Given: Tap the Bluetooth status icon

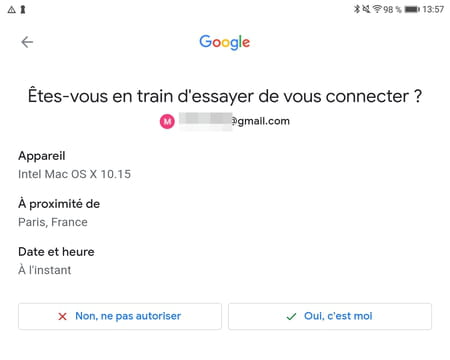Looking at the screenshot, I should pos(357,9).
